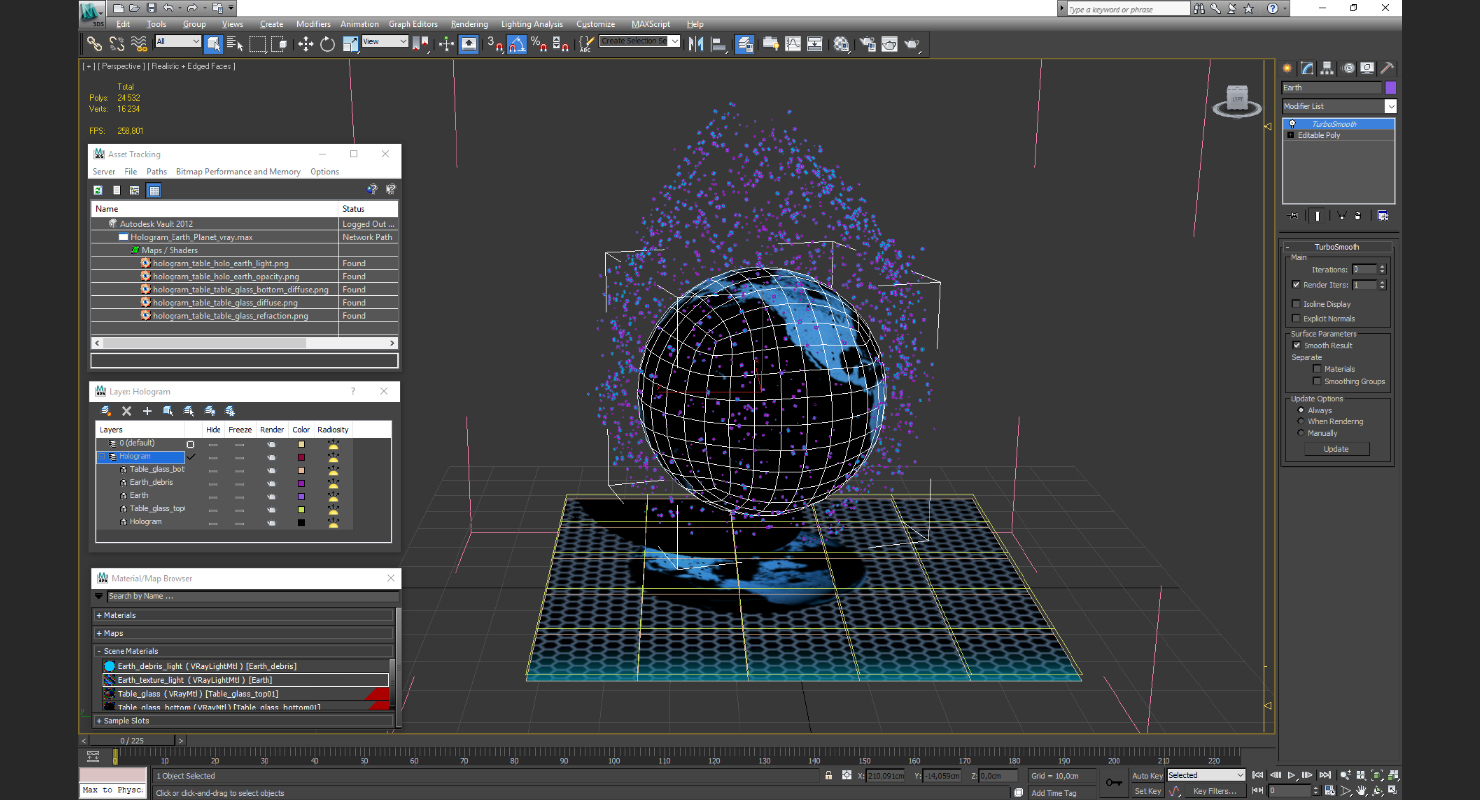Open the key mode Selected dropdown
The height and width of the screenshot is (800, 1480).
[1206, 775]
